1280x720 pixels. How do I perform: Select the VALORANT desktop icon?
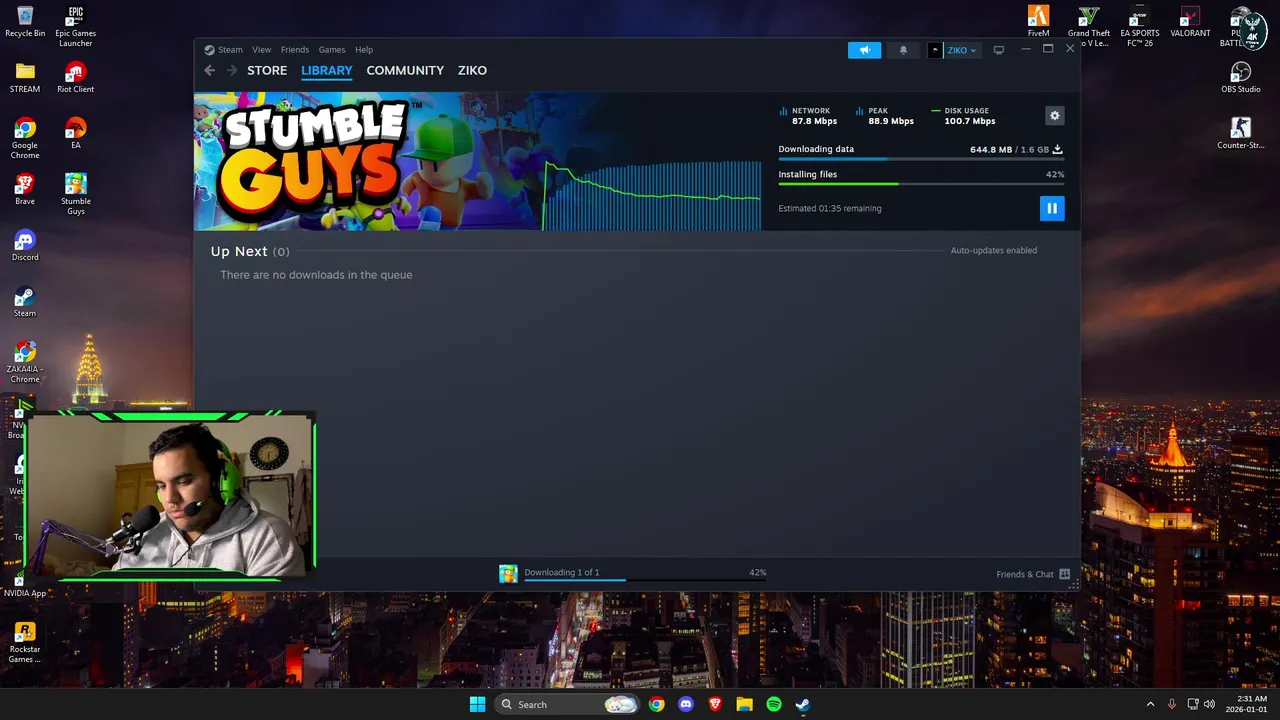[x=1190, y=22]
